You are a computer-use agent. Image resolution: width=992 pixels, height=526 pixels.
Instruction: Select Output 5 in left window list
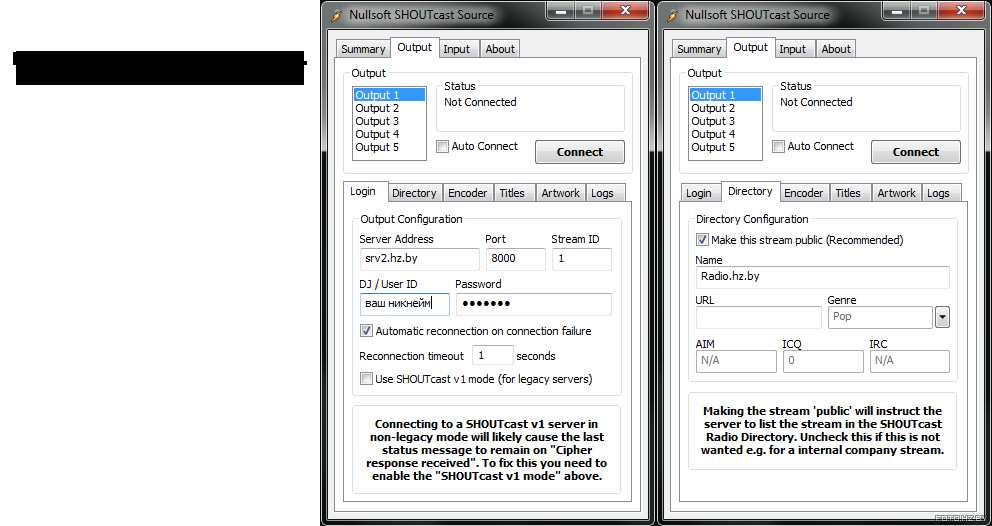point(389,147)
